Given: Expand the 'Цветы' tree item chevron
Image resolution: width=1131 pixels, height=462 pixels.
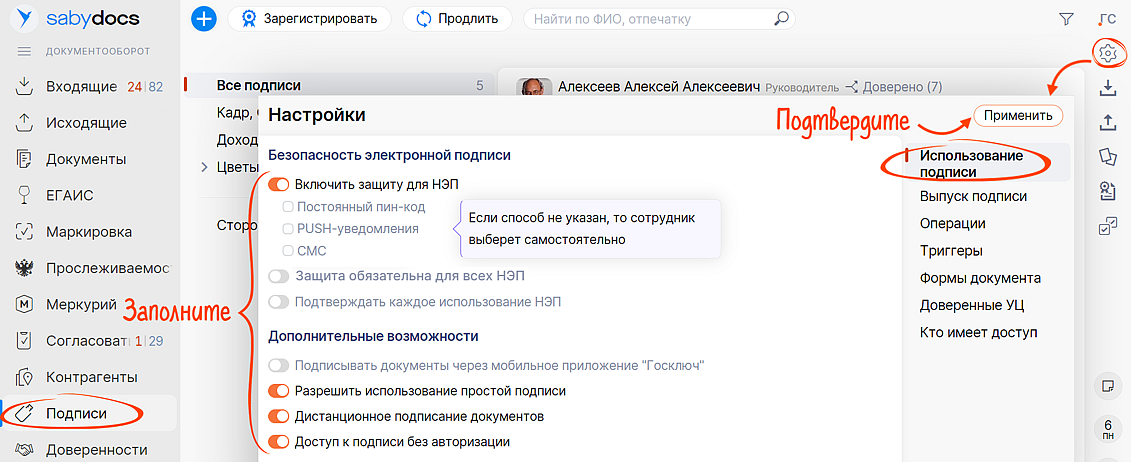Looking at the screenshot, I should point(204,167).
